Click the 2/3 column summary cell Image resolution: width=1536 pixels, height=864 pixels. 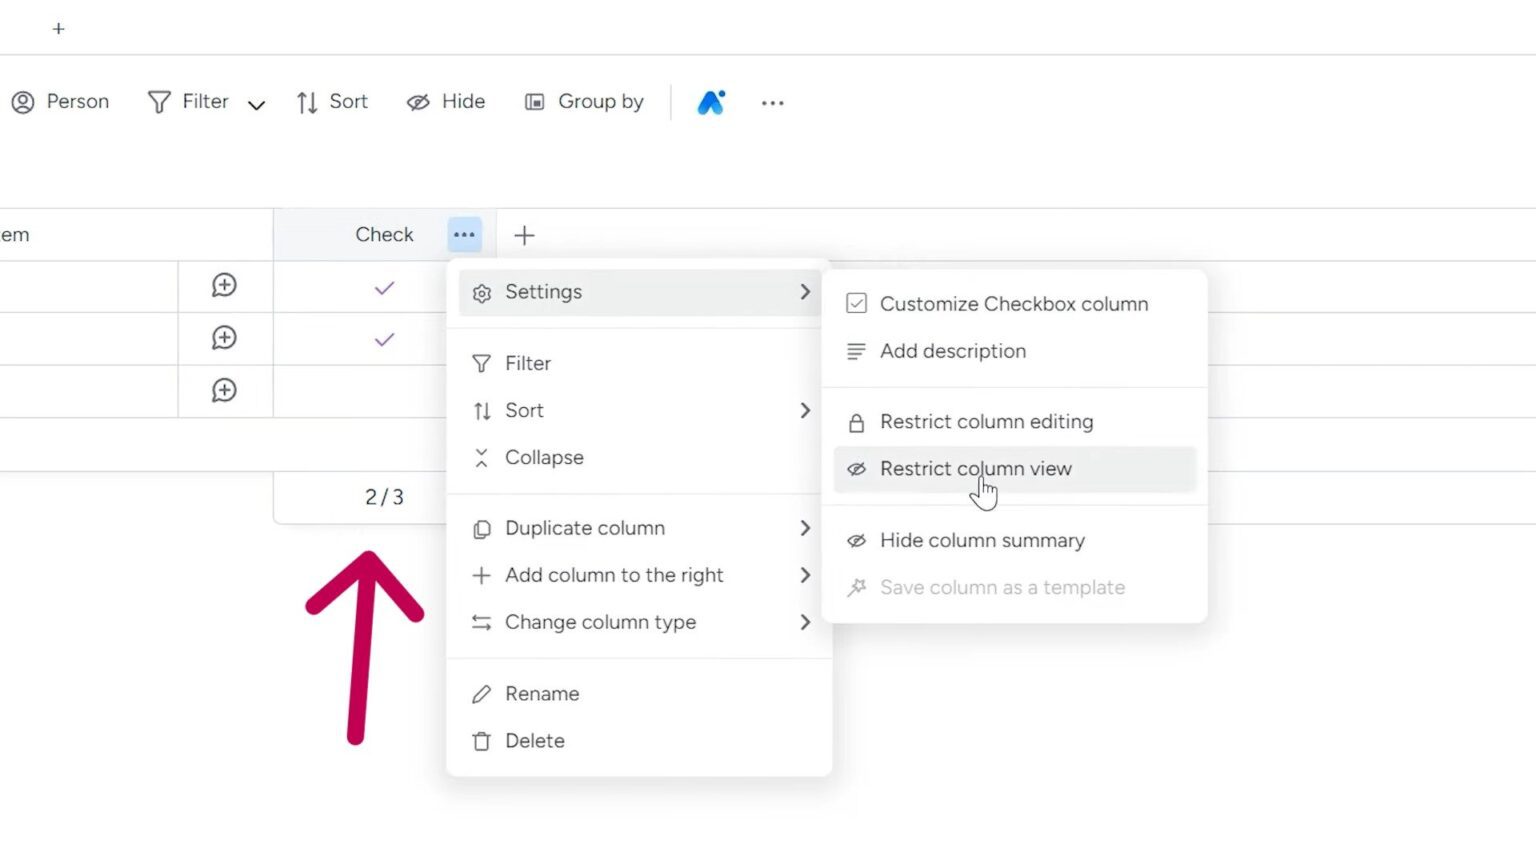[384, 497]
